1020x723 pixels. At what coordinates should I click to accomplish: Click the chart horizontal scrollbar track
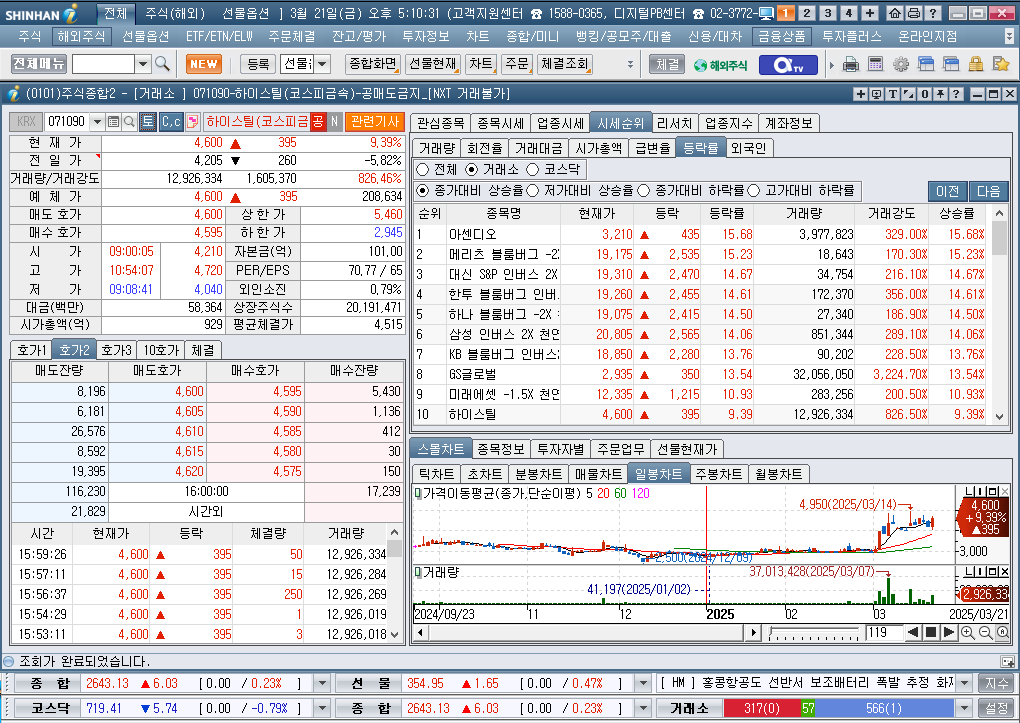[x=587, y=633]
